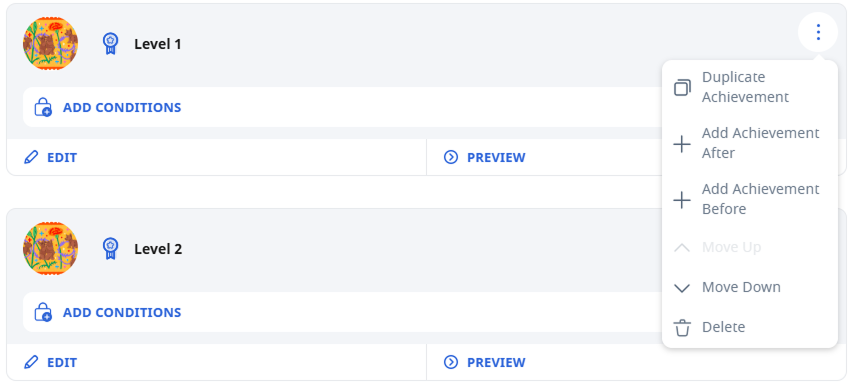Click the Level 1 badge ribbon icon
The height and width of the screenshot is (382, 854).
111,44
